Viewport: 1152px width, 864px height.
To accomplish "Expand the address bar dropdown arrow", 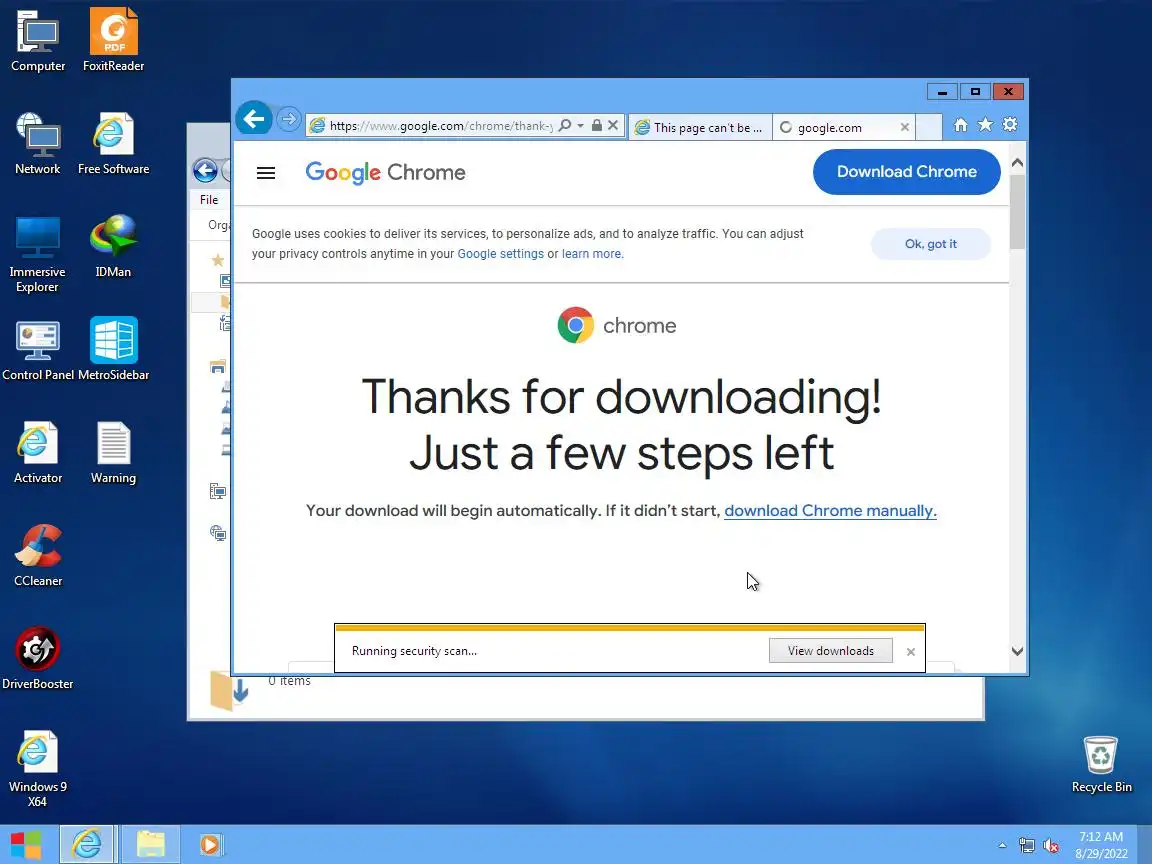I will pyautogui.click(x=580, y=126).
